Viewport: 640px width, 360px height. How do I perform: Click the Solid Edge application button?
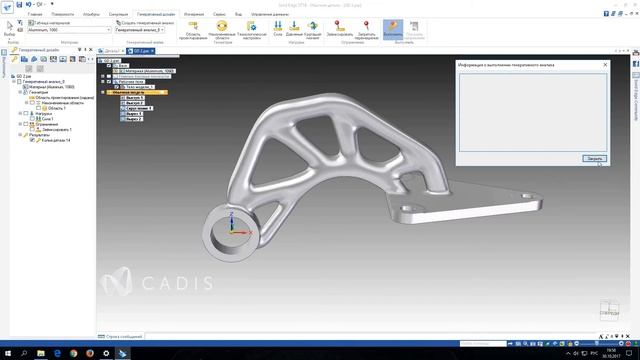[x=7, y=7]
